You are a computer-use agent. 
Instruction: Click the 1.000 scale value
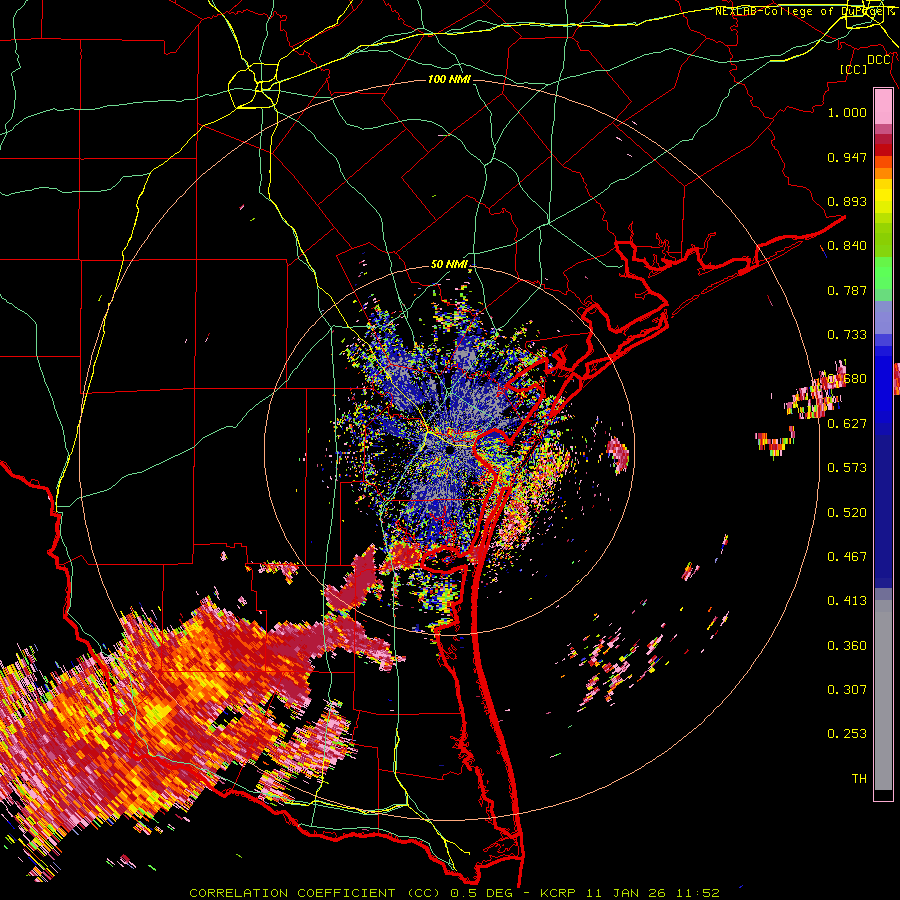847,112
